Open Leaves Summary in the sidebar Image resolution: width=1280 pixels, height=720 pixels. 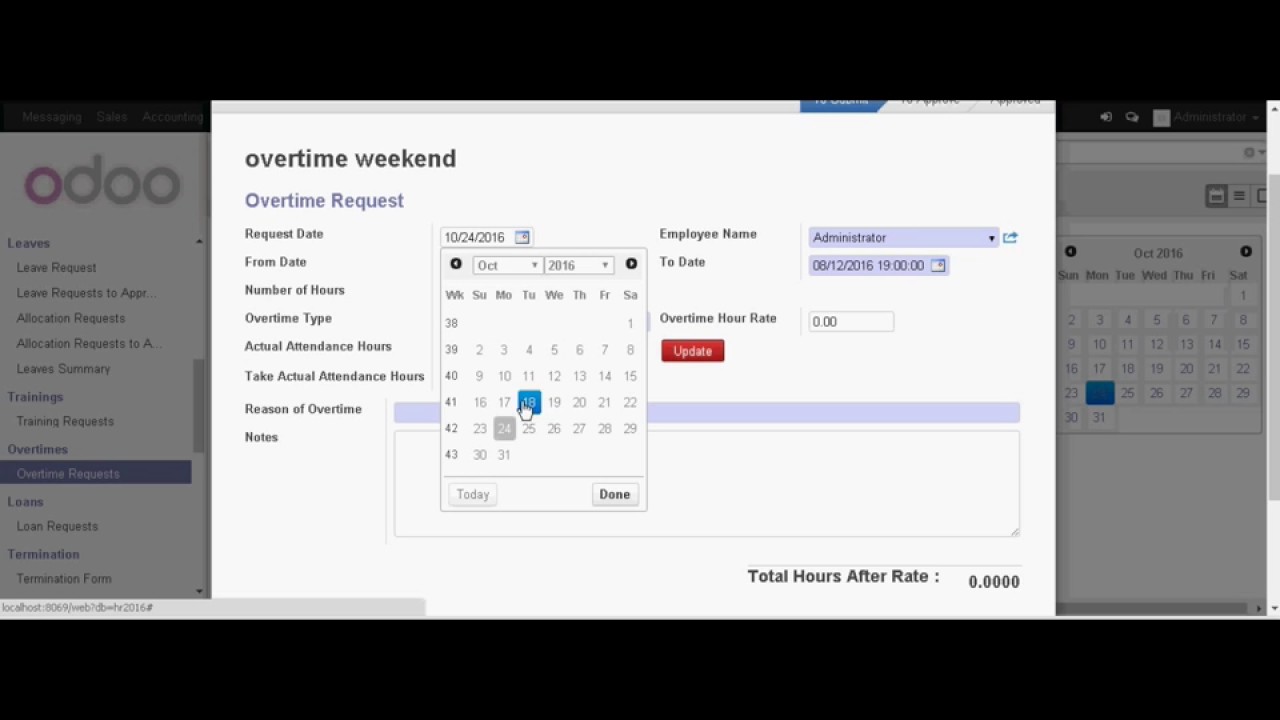(63, 369)
